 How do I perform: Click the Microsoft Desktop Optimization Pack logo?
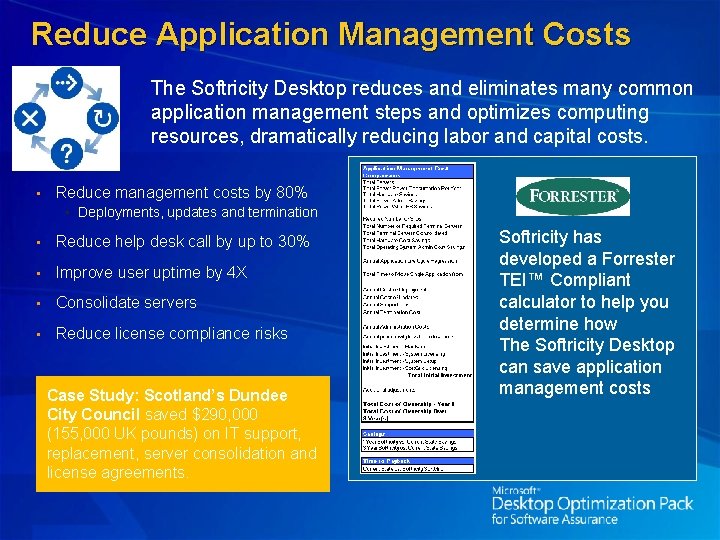pos(592,506)
